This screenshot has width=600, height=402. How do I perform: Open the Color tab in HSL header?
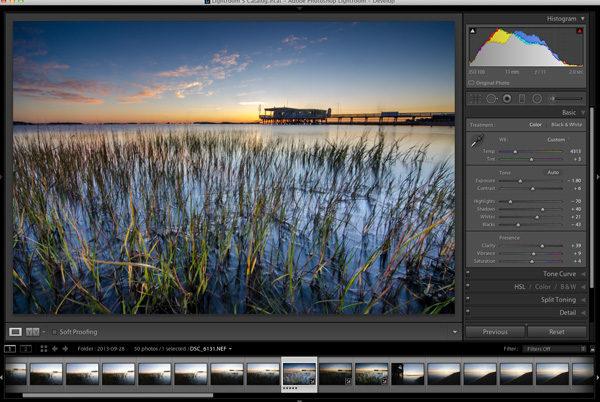coord(543,287)
